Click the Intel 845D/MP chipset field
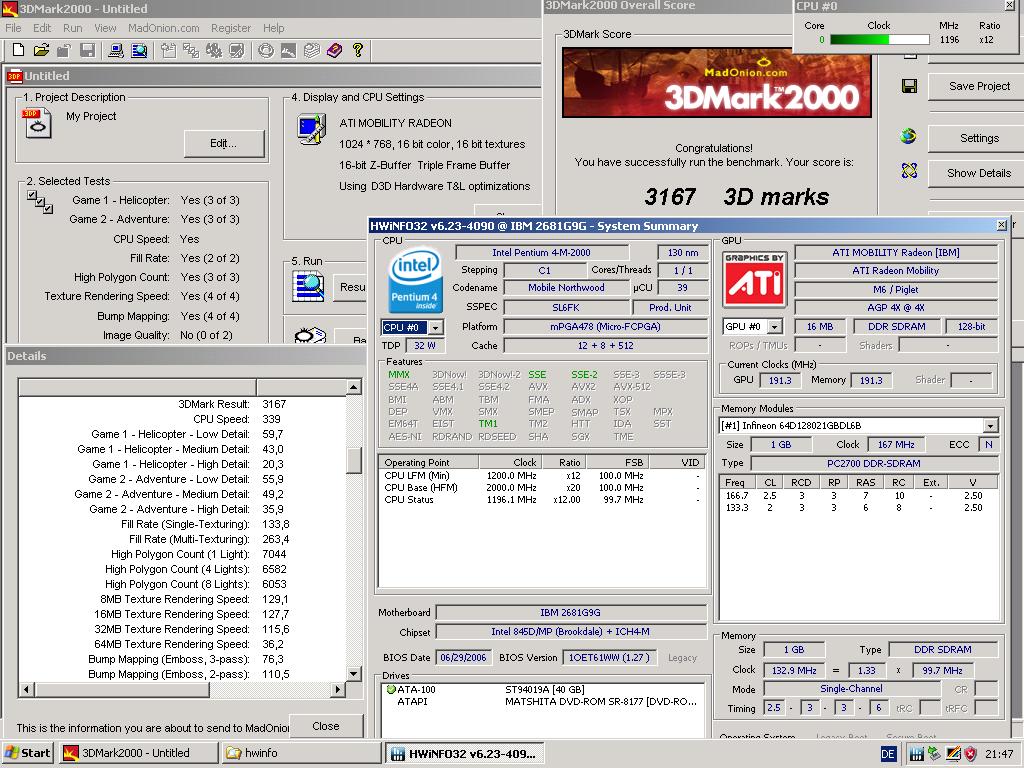Image resolution: width=1024 pixels, height=768 pixels. (x=570, y=632)
